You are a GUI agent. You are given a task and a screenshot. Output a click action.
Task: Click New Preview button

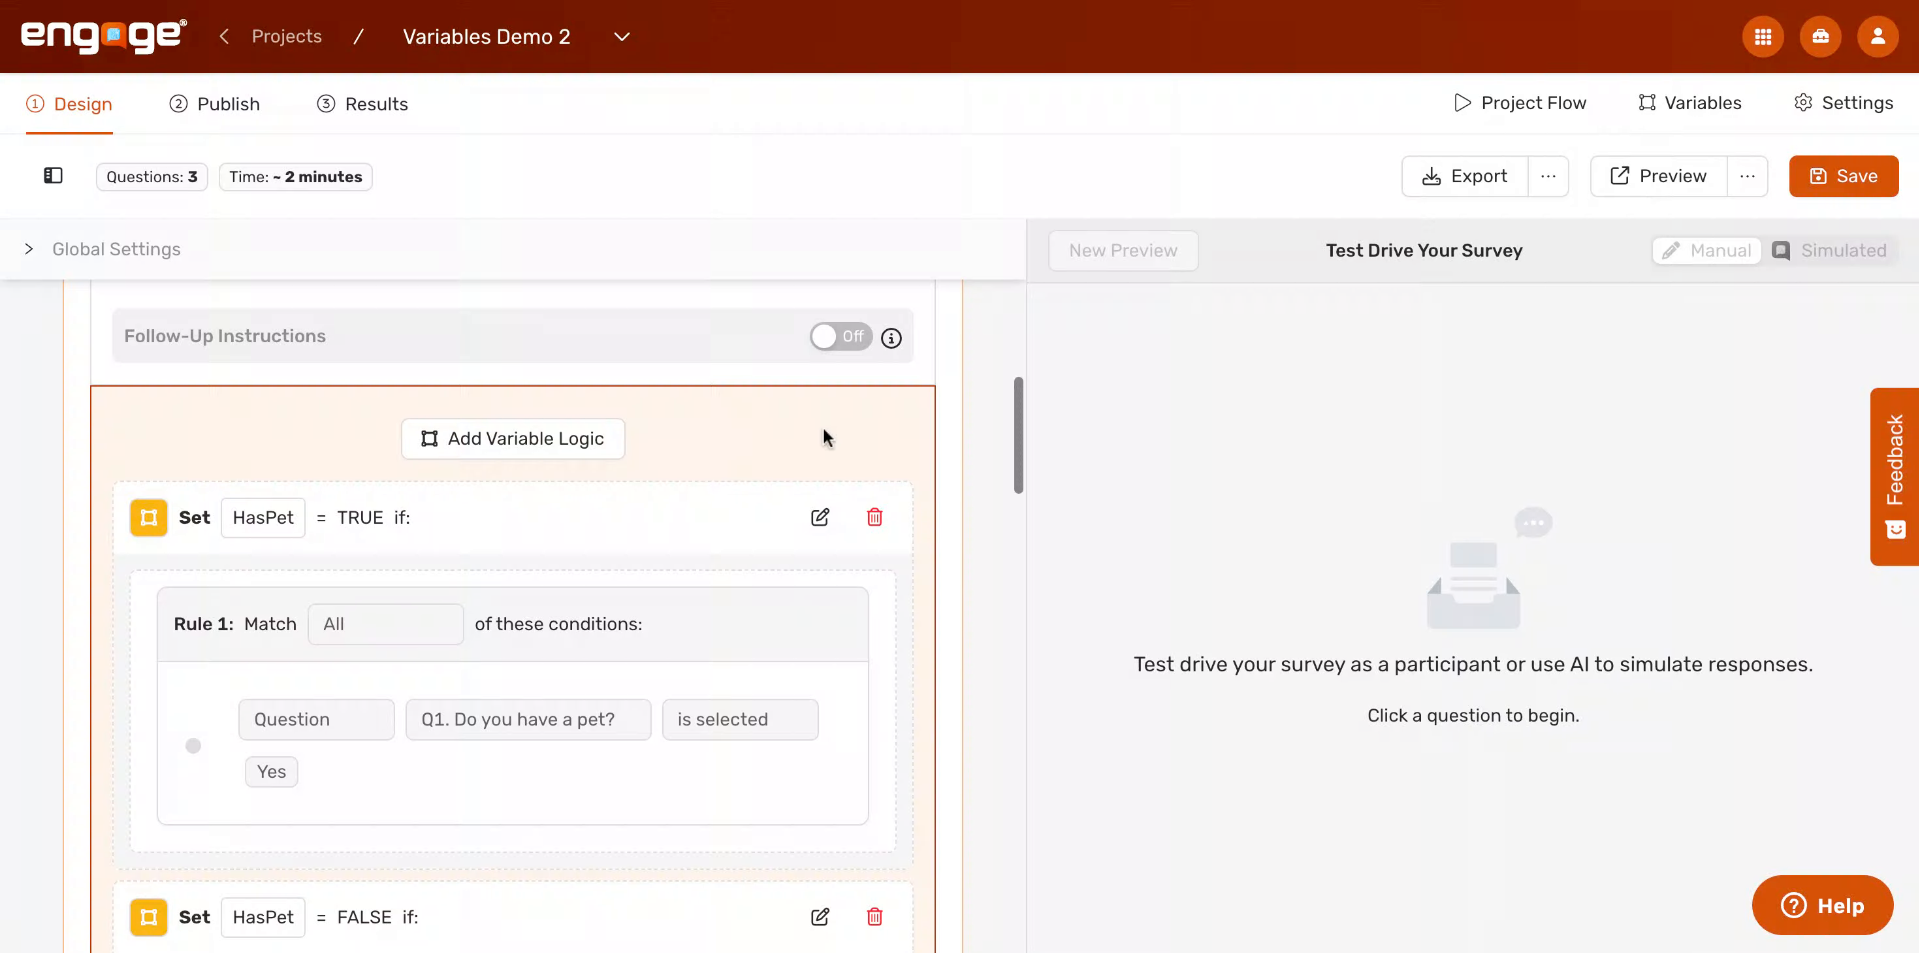pyautogui.click(x=1123, y=251)
